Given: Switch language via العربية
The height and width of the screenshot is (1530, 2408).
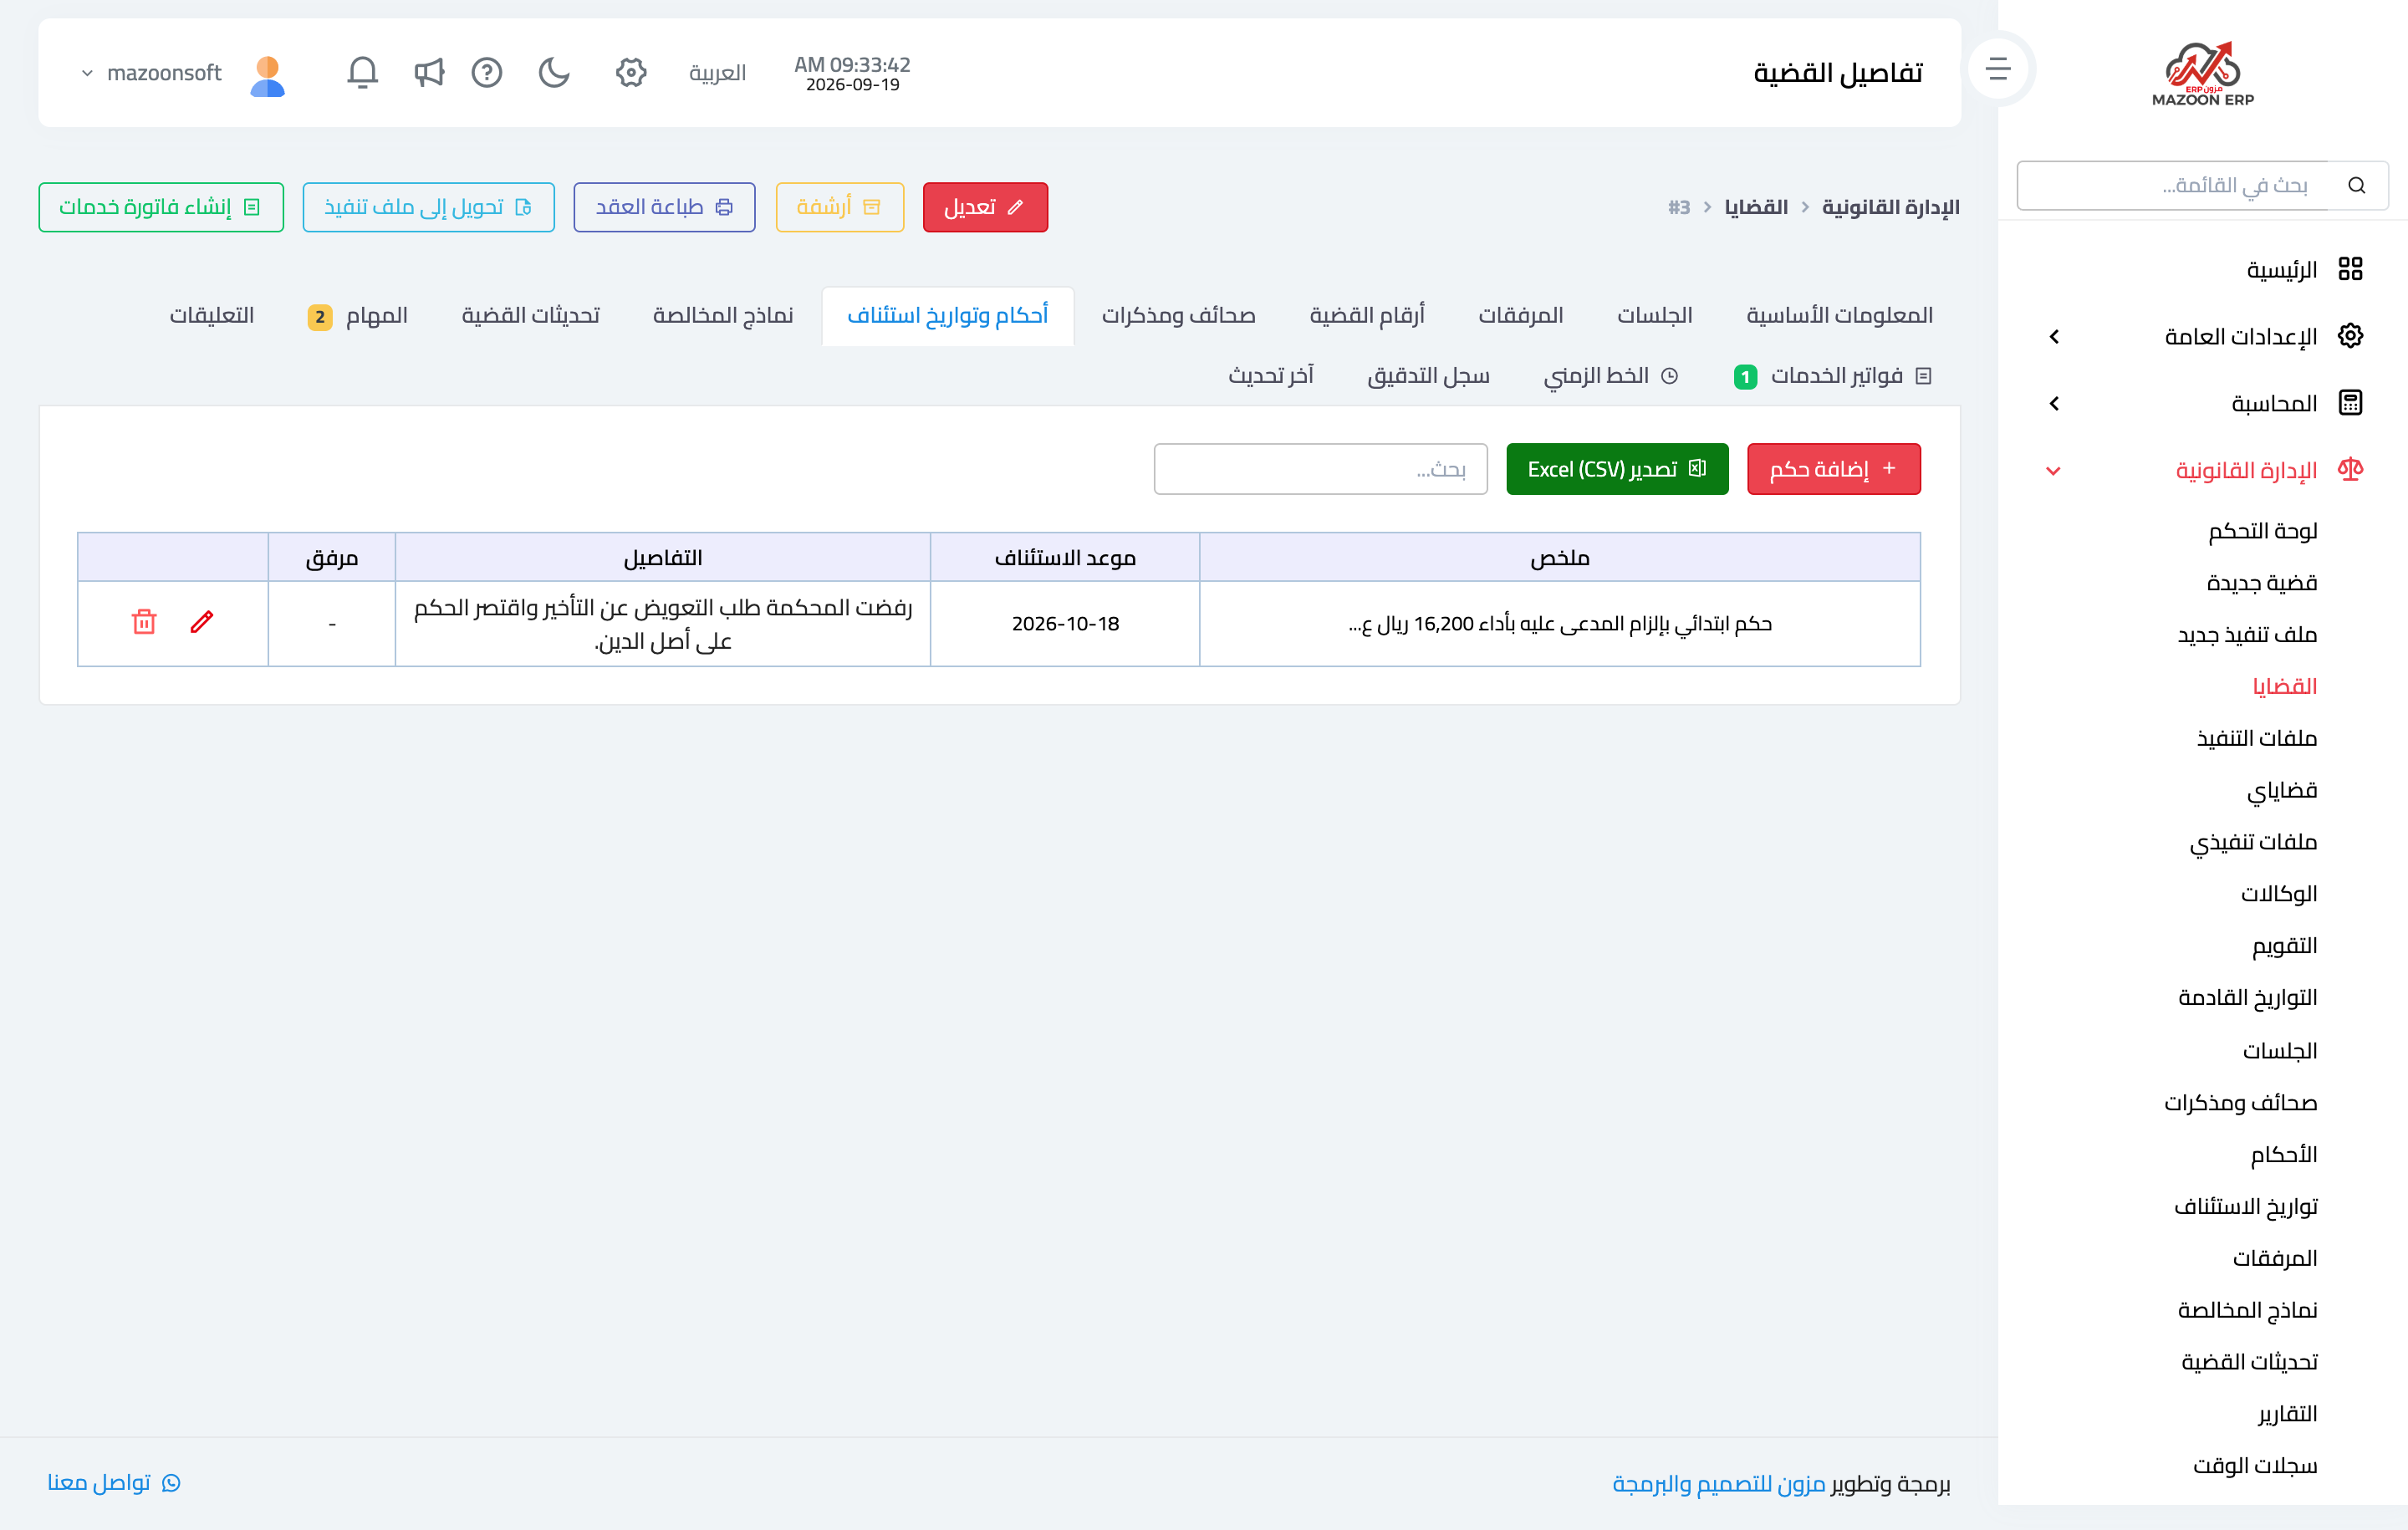Looking at the screenshot, I should [717, 73].
